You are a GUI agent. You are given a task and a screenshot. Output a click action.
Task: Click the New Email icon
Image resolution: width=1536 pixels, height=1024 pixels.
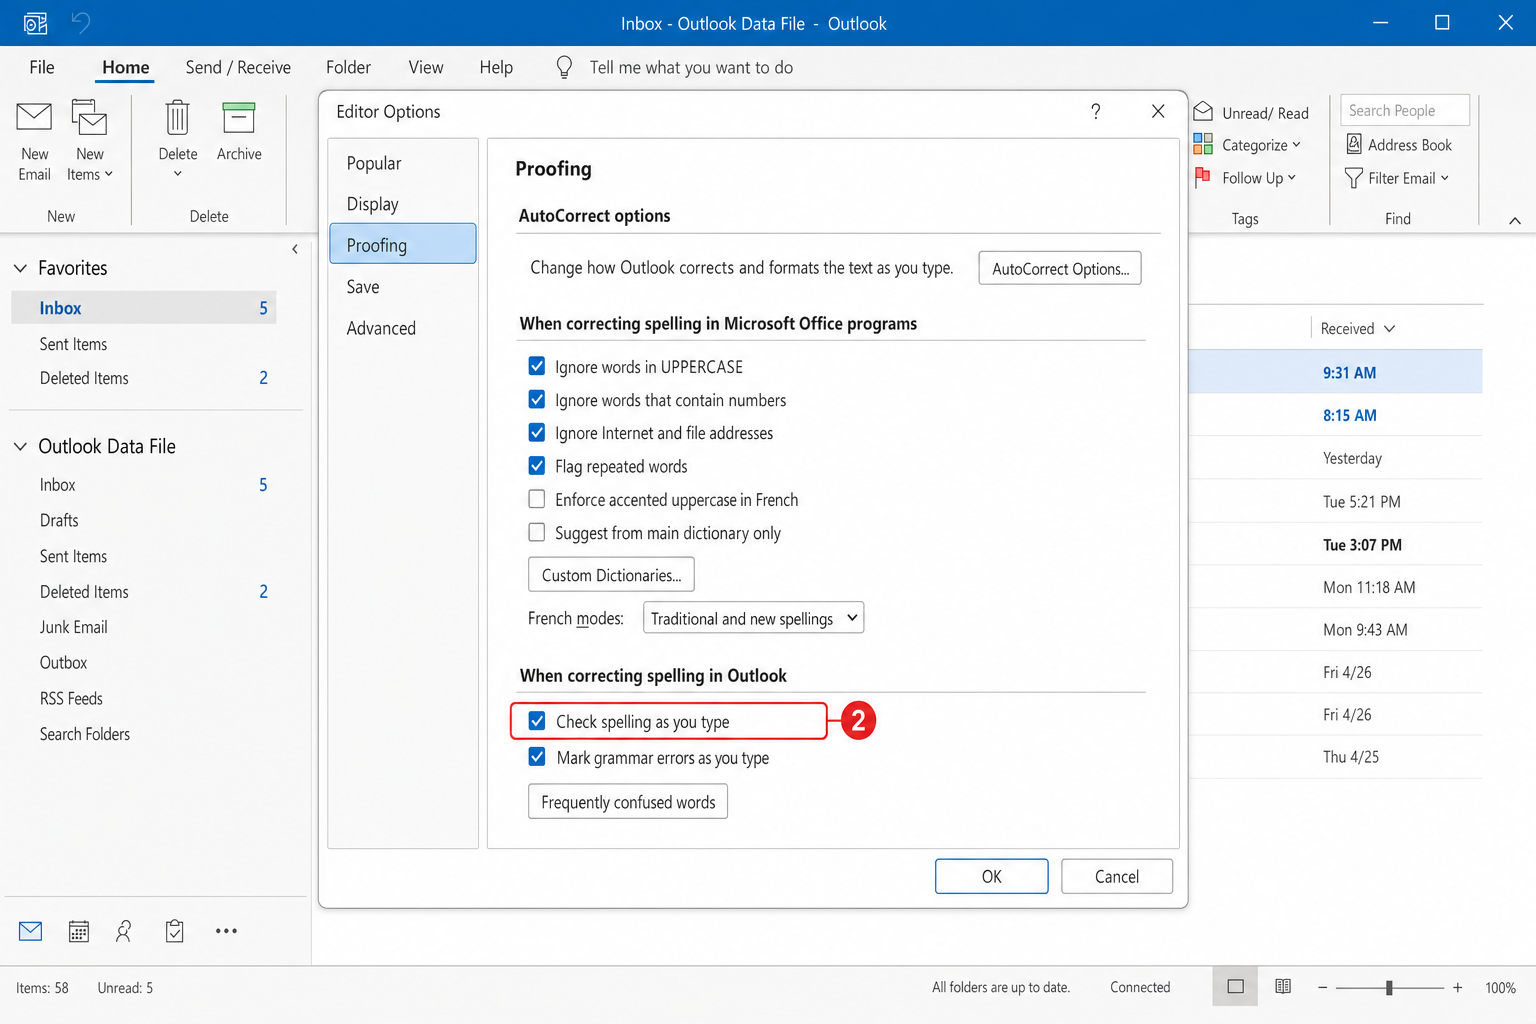pyautogui.click(x=34, y=118)
